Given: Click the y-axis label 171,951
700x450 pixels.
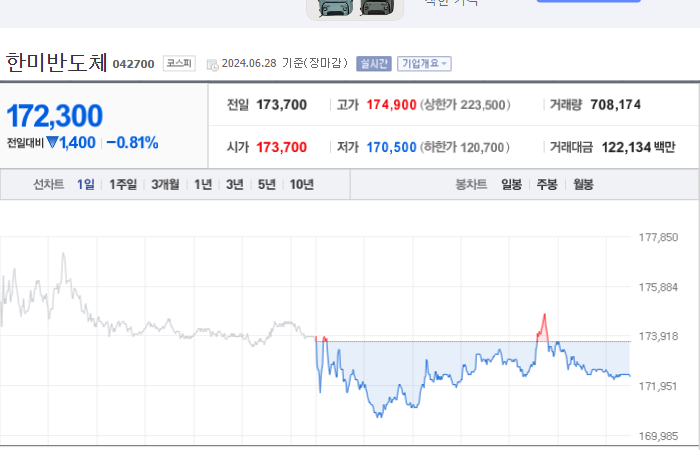Looking at the screenshot, I should point(658,386).
